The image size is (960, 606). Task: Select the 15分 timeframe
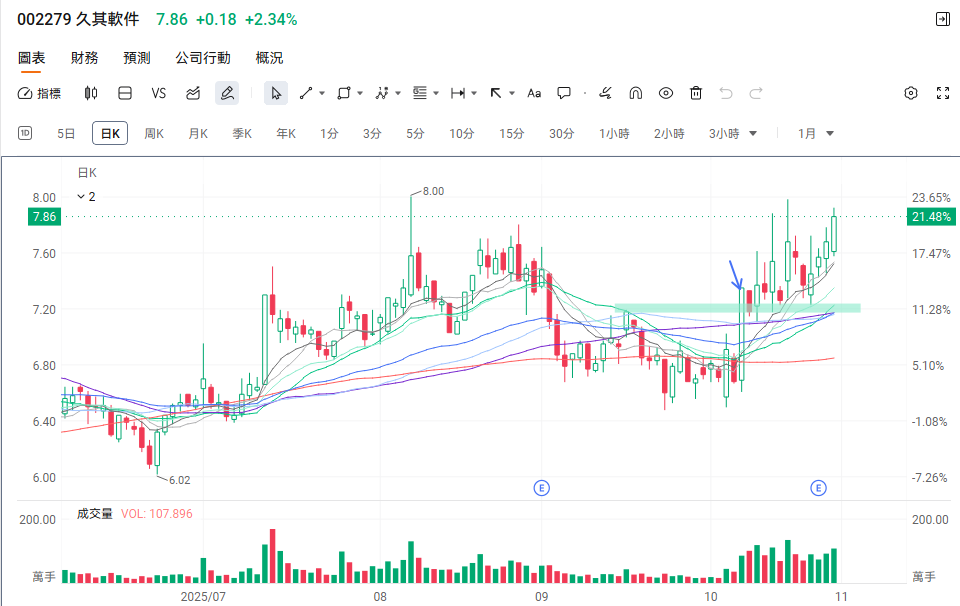[512, 133]
